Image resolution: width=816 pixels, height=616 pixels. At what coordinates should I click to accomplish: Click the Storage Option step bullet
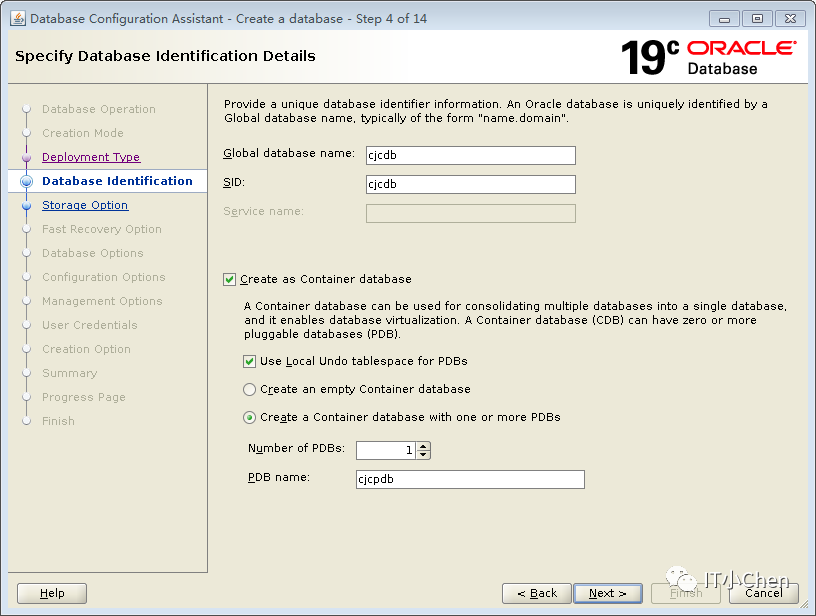click(27, 206)
